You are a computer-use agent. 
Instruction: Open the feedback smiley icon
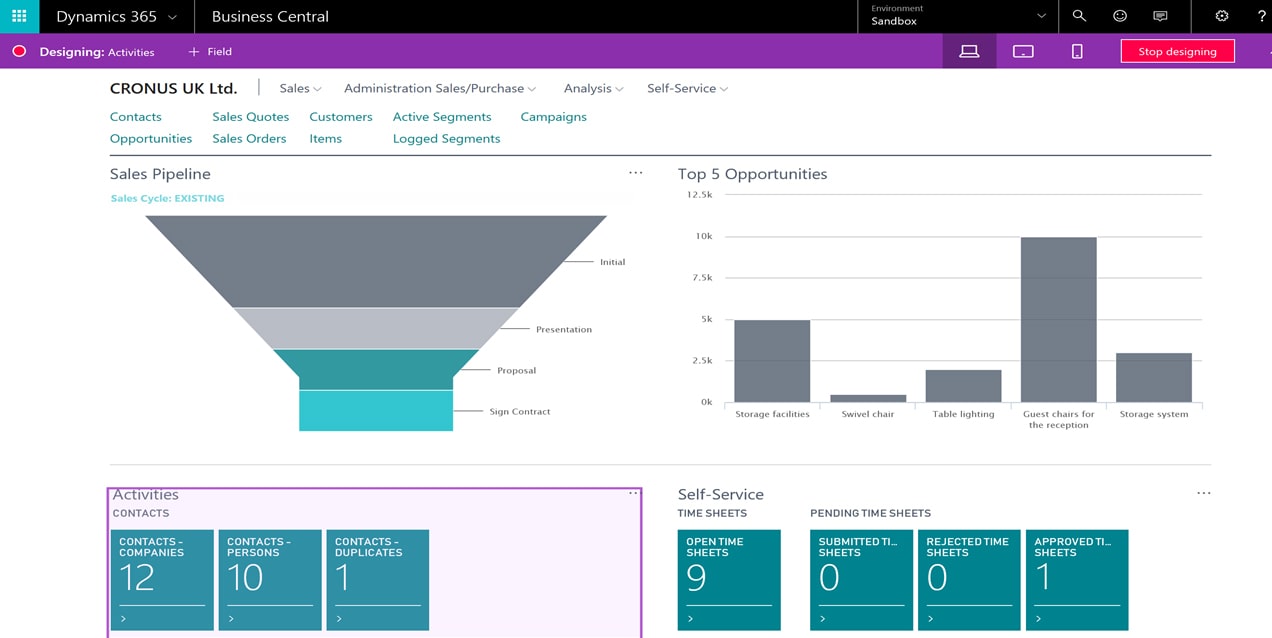point(1120,16)
